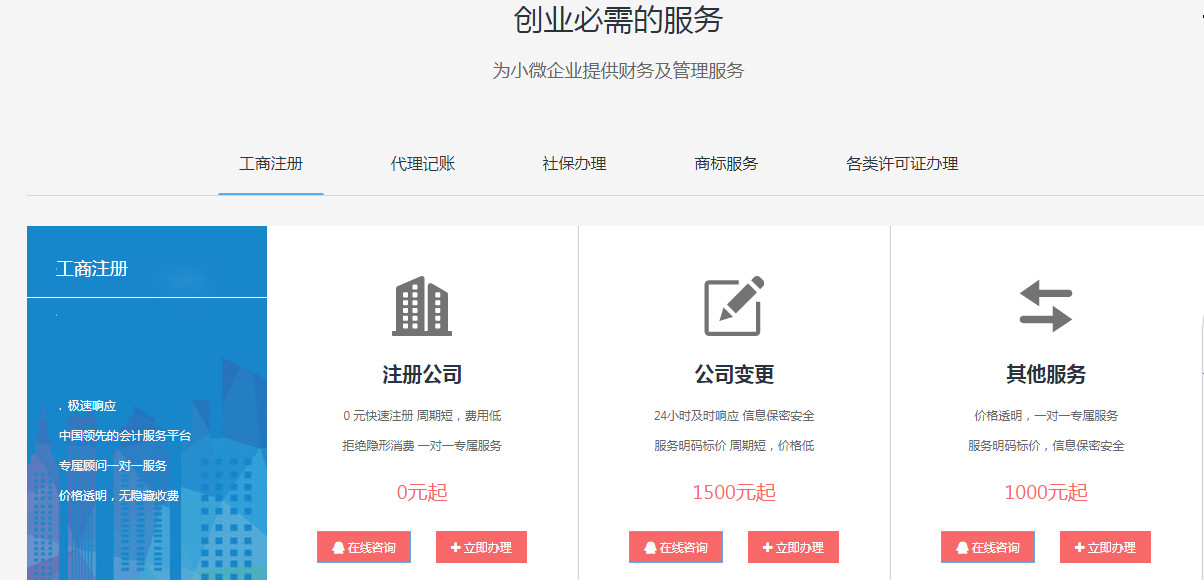Switch to the 代理记账 tab

pyautogui.click(x=423, y=163)
